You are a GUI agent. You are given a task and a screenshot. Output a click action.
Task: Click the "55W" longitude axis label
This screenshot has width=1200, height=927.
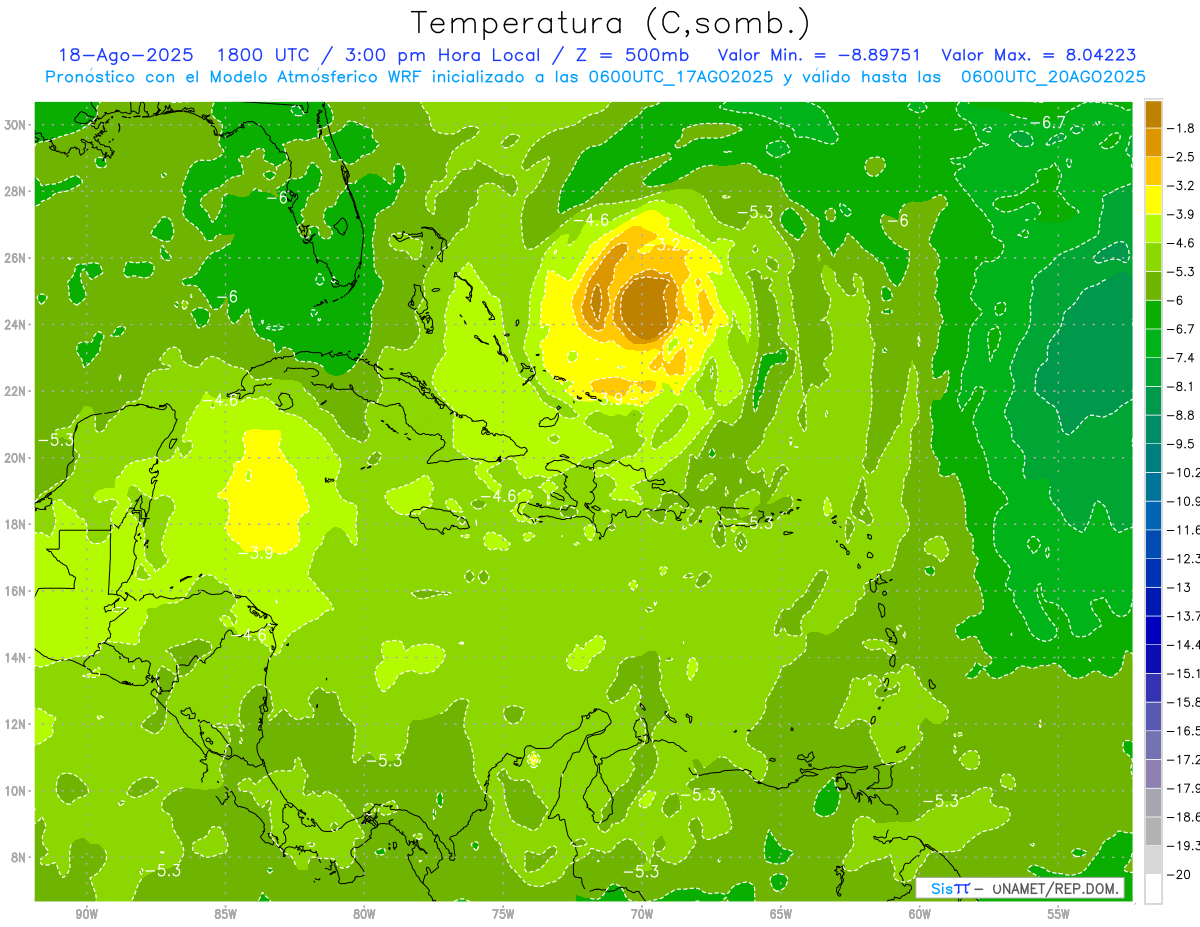(x=1059, y=914)
